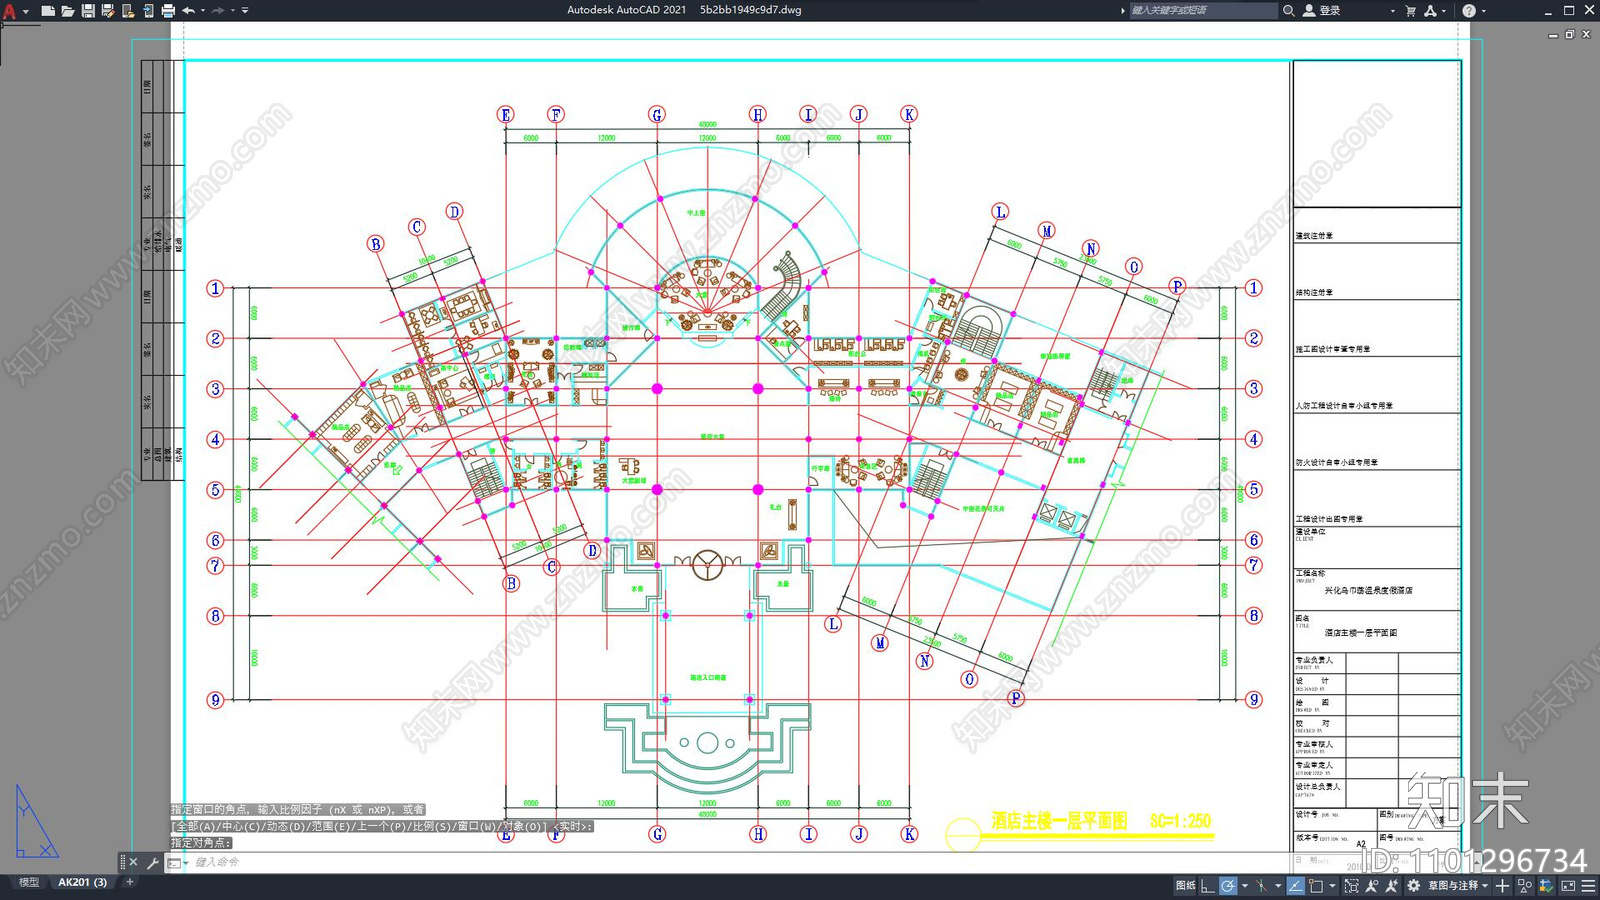The height and width of the screenshot is (900, 1600).
Task: Open the 草图与注释 workspace switcher
Action: [1457, 886]
